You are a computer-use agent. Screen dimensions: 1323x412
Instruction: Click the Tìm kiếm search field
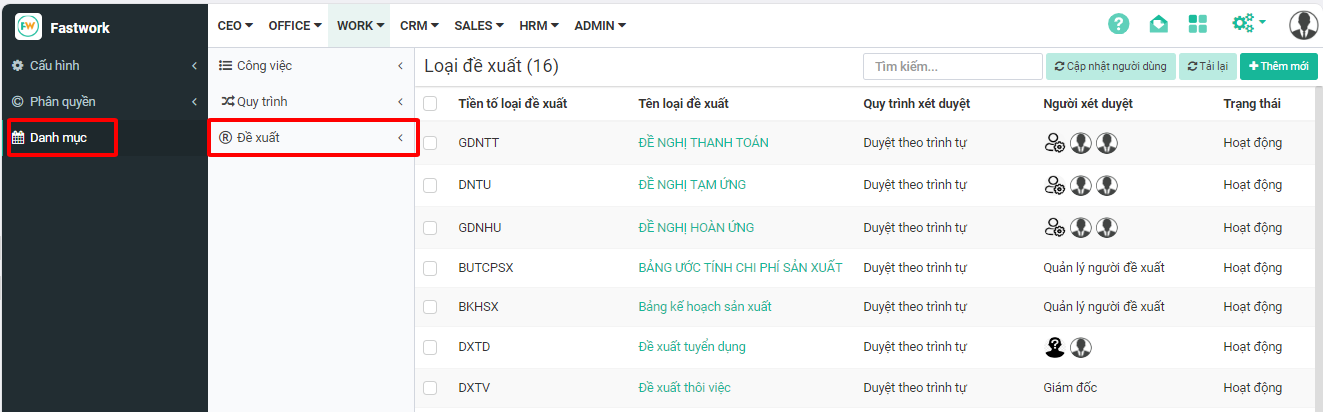coord(952,66)
